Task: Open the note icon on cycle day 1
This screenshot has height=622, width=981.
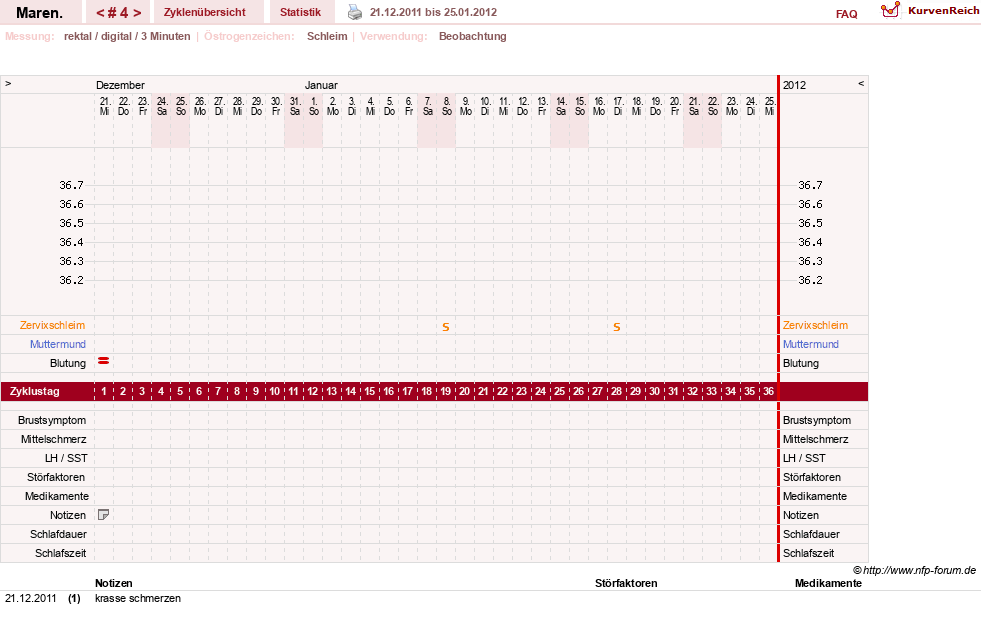Action: (x=104, y=515)
